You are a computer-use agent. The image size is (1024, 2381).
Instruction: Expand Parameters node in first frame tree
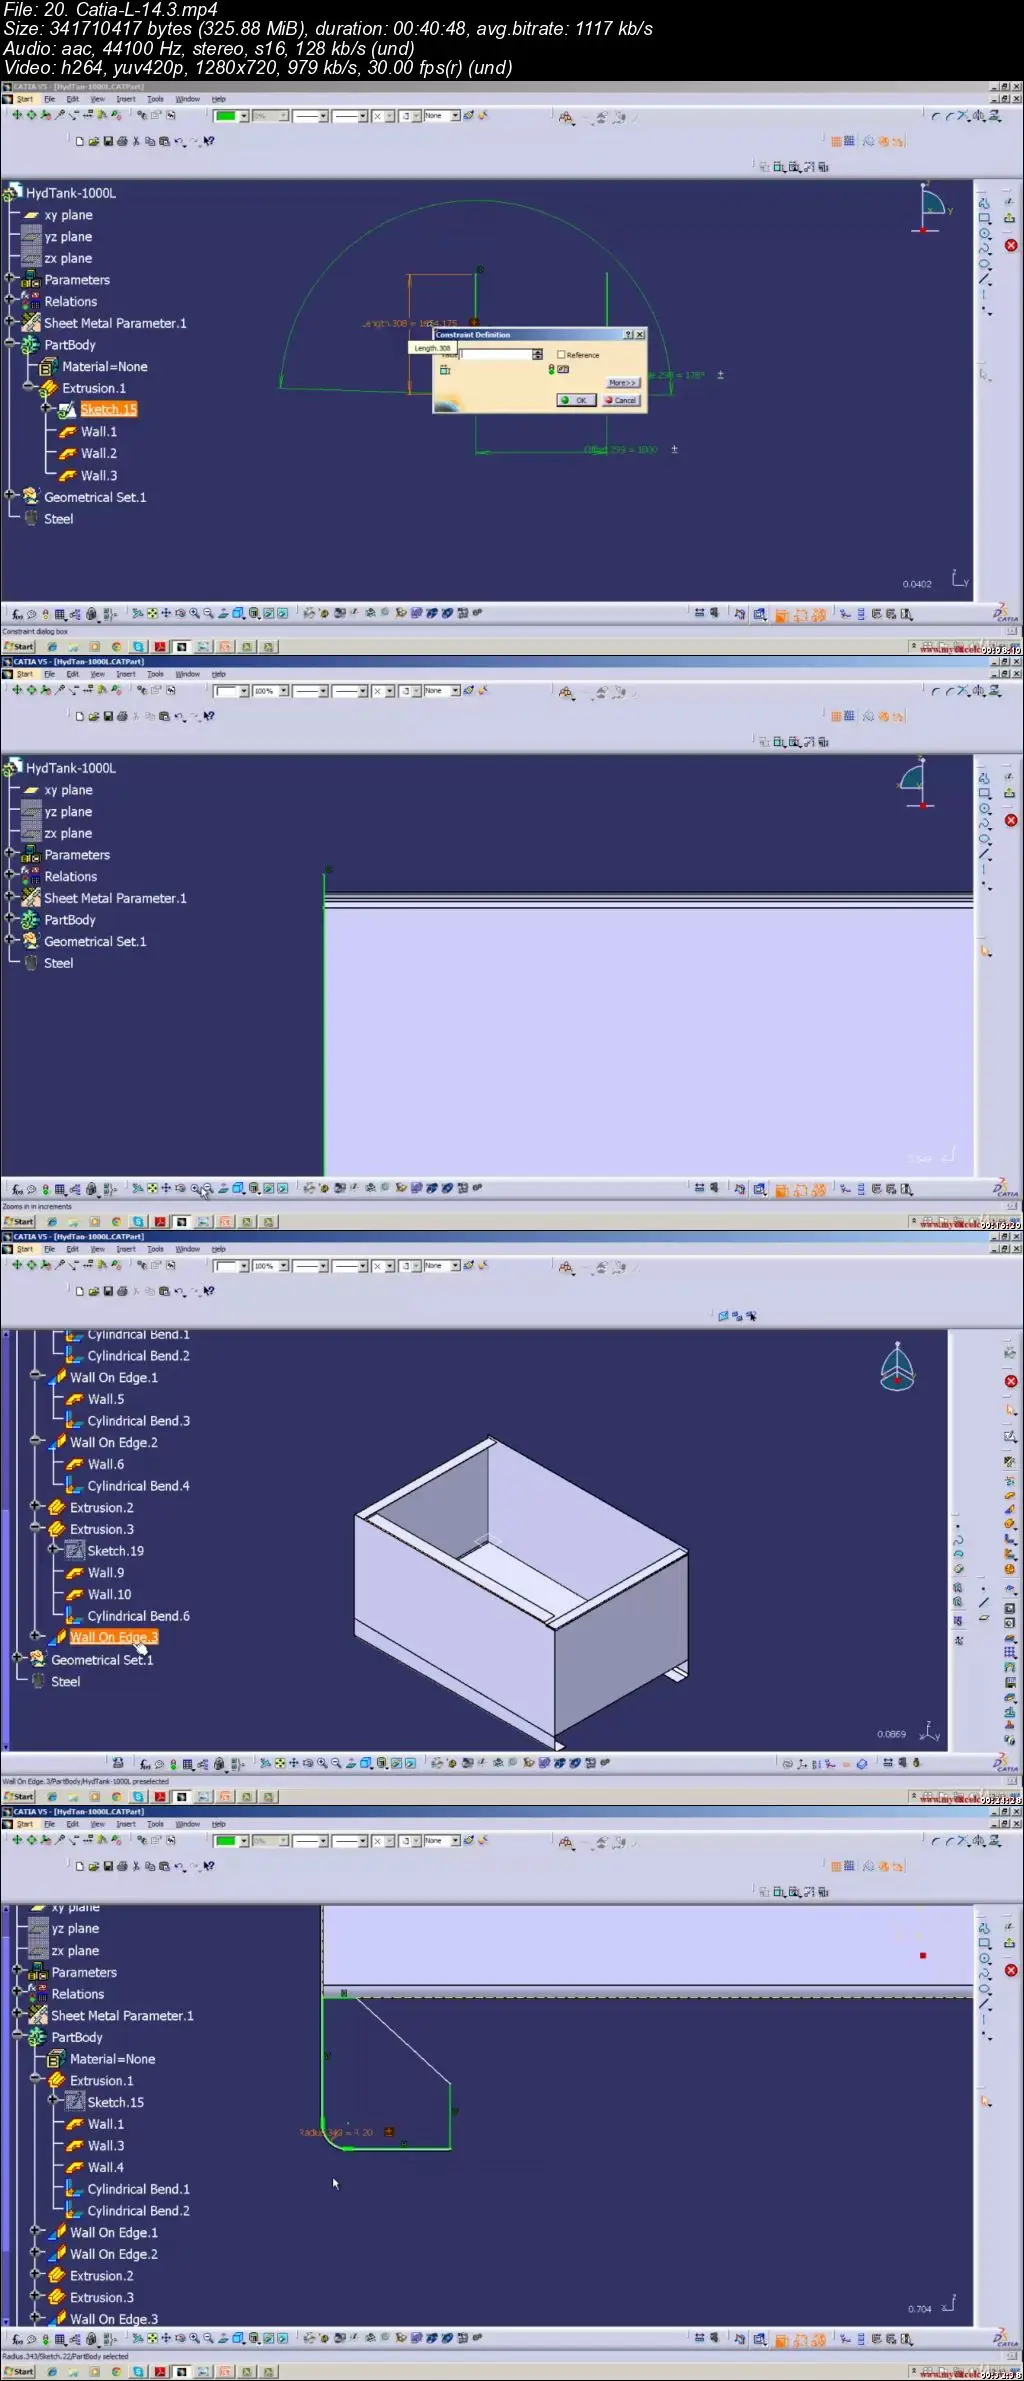(x=9, y=278)
